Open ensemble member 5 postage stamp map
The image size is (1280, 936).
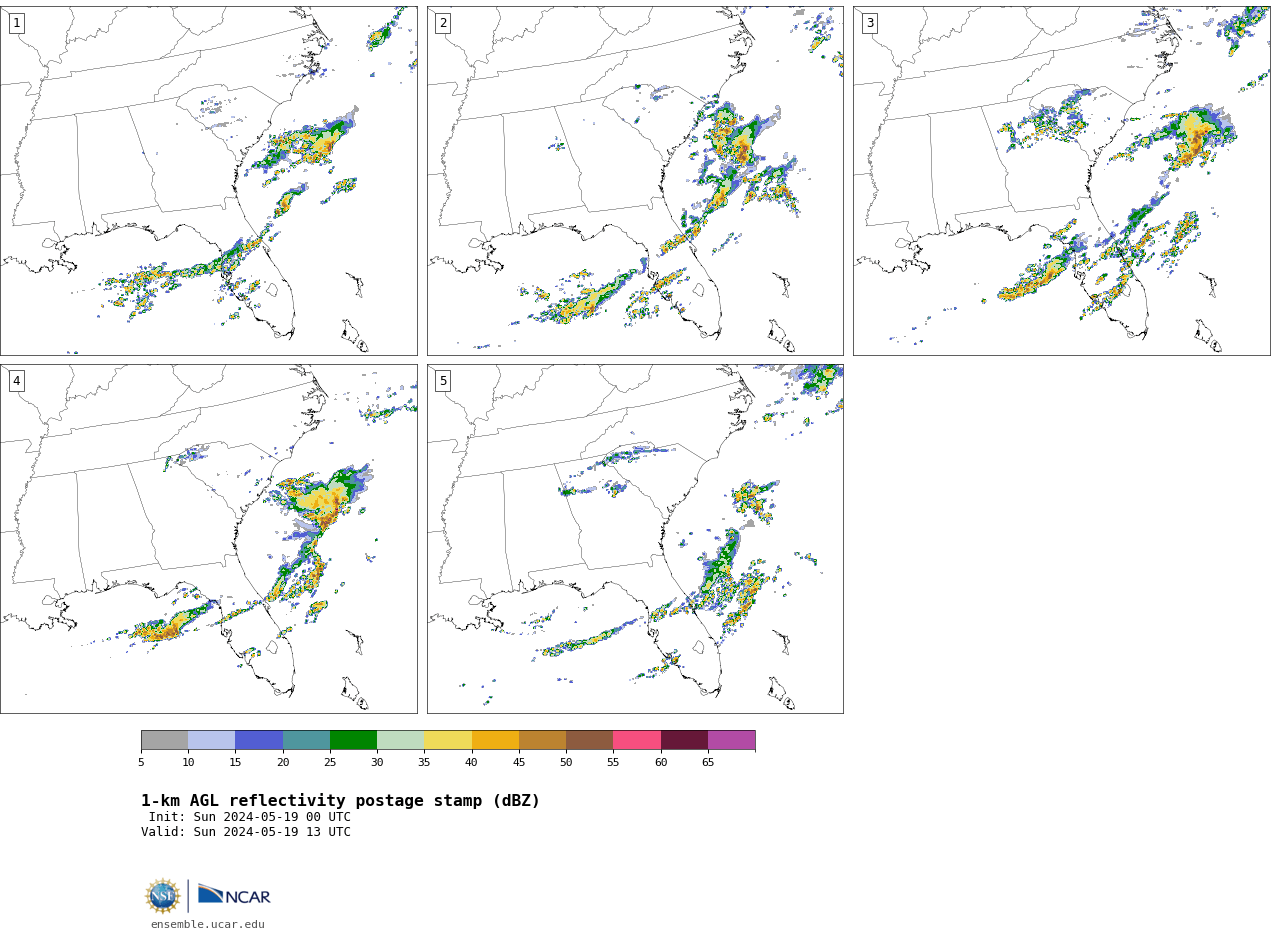click(x=635, y=539)
